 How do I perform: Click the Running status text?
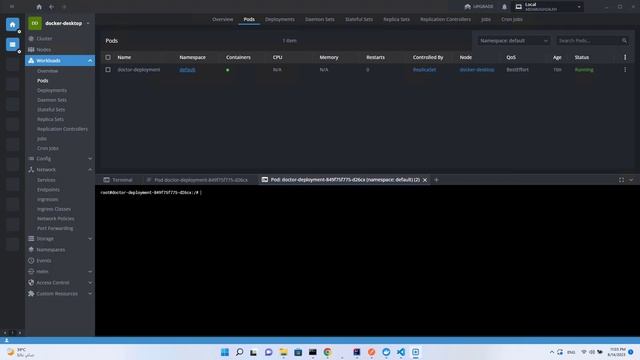[584, 70]
